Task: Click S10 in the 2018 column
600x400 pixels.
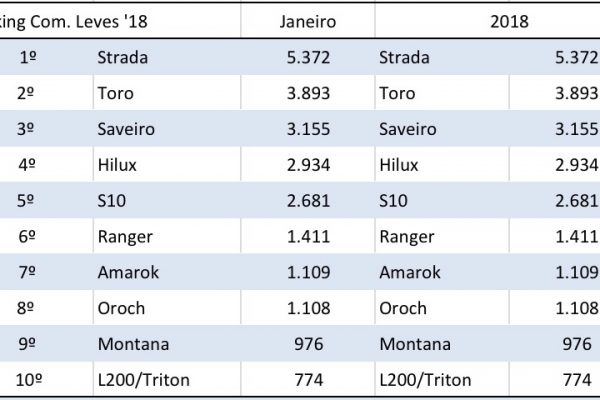Action: [x=393, y=199]
